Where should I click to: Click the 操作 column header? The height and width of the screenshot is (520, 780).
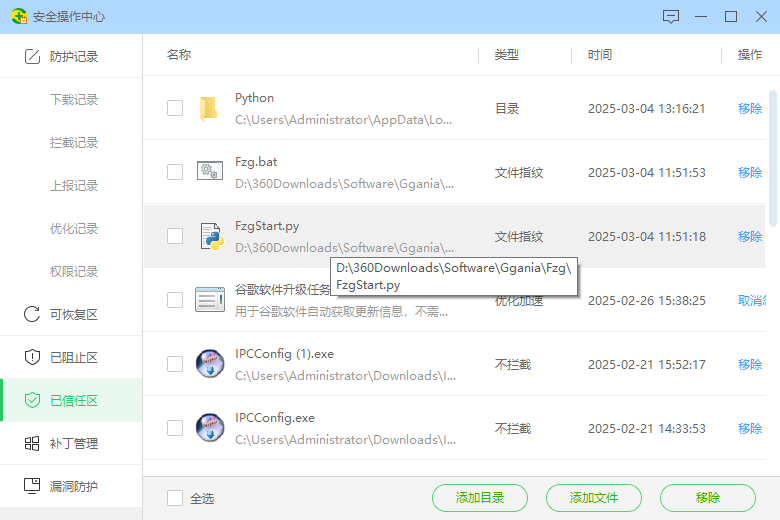[750, 55]
